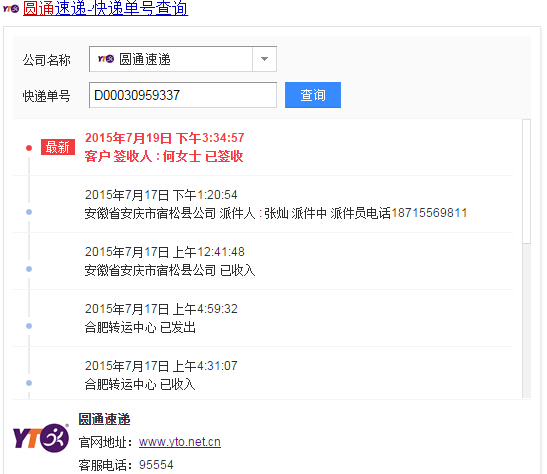Click the red timeline dot for latest status
The image size is (547, 474).
[x=29, y=148]
